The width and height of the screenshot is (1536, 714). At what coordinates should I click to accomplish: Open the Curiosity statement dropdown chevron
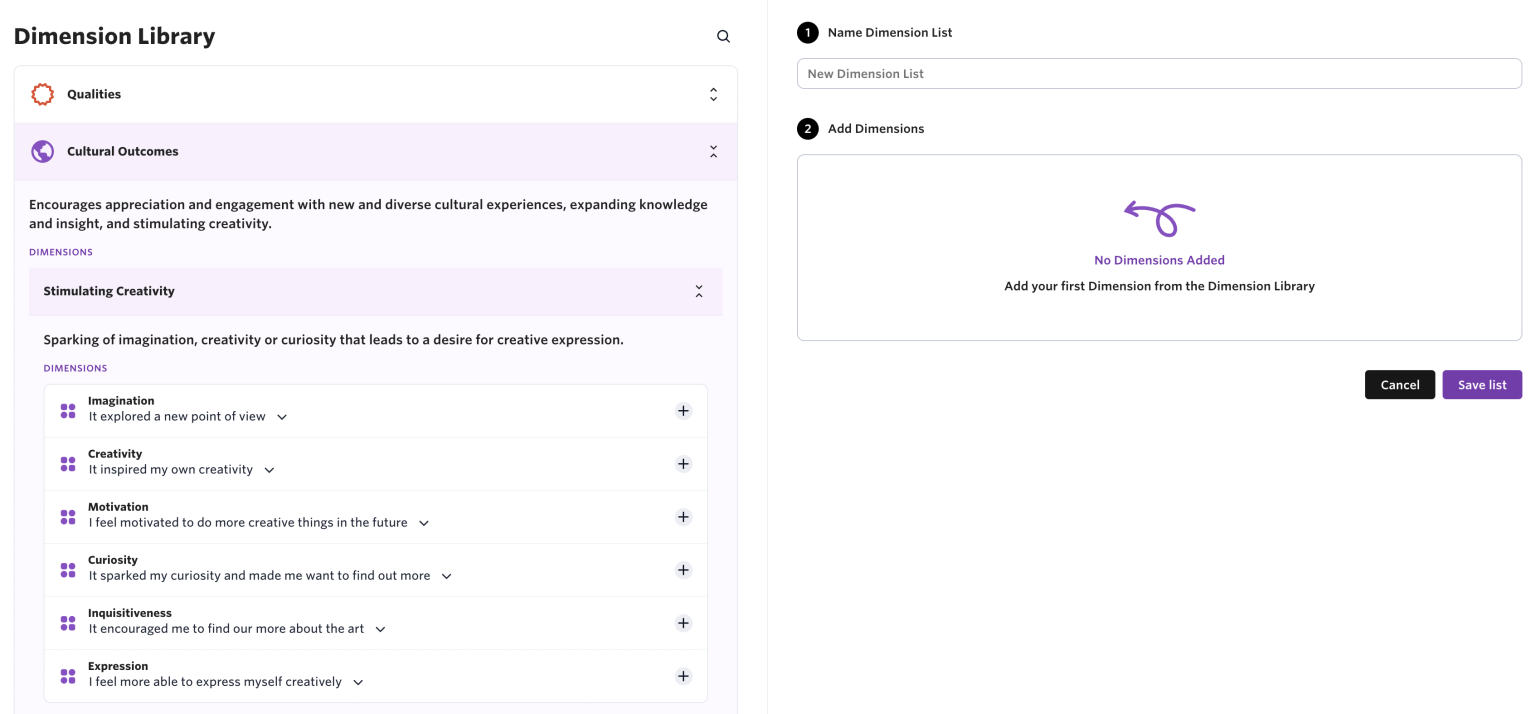446,575
